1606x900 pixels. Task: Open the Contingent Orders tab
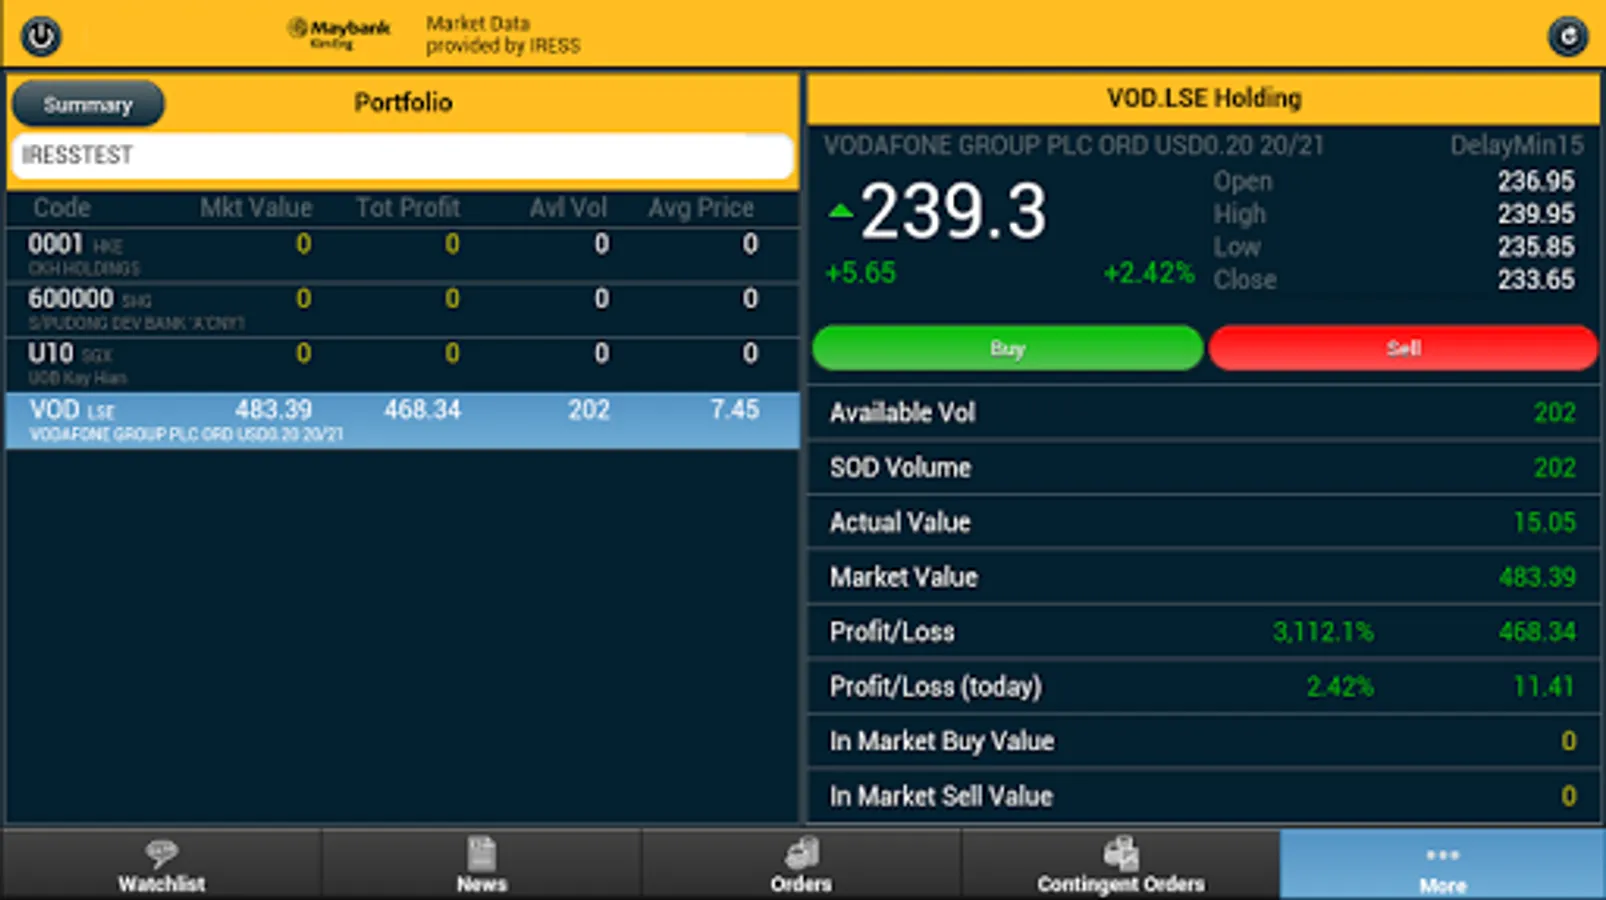pos(1120,865)
